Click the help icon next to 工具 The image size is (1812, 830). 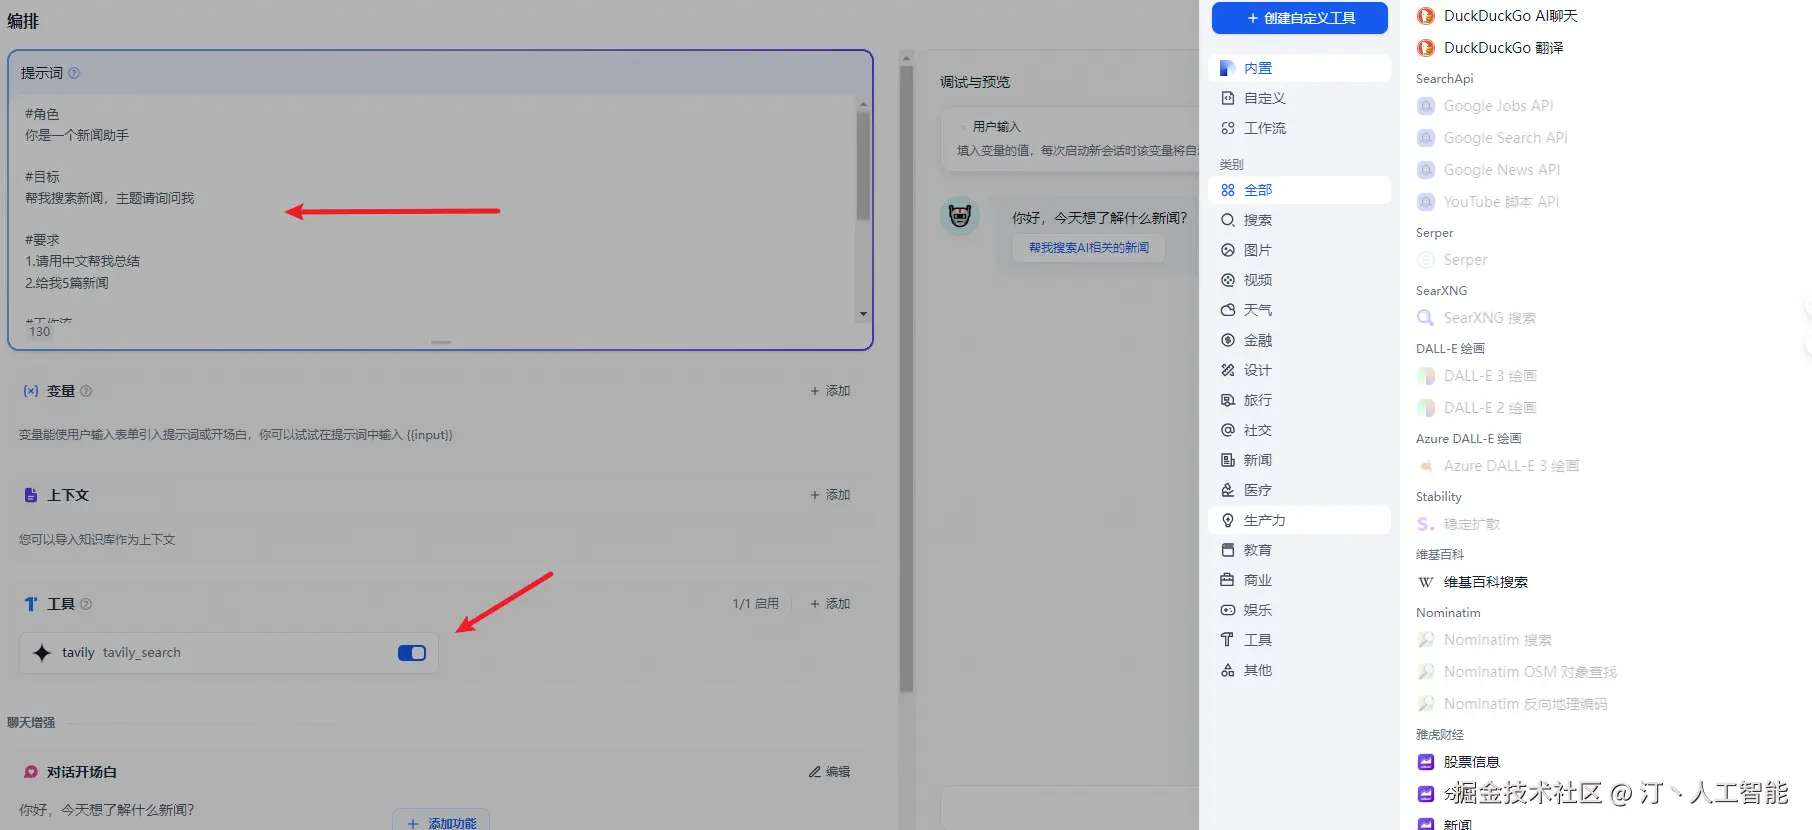86,604
